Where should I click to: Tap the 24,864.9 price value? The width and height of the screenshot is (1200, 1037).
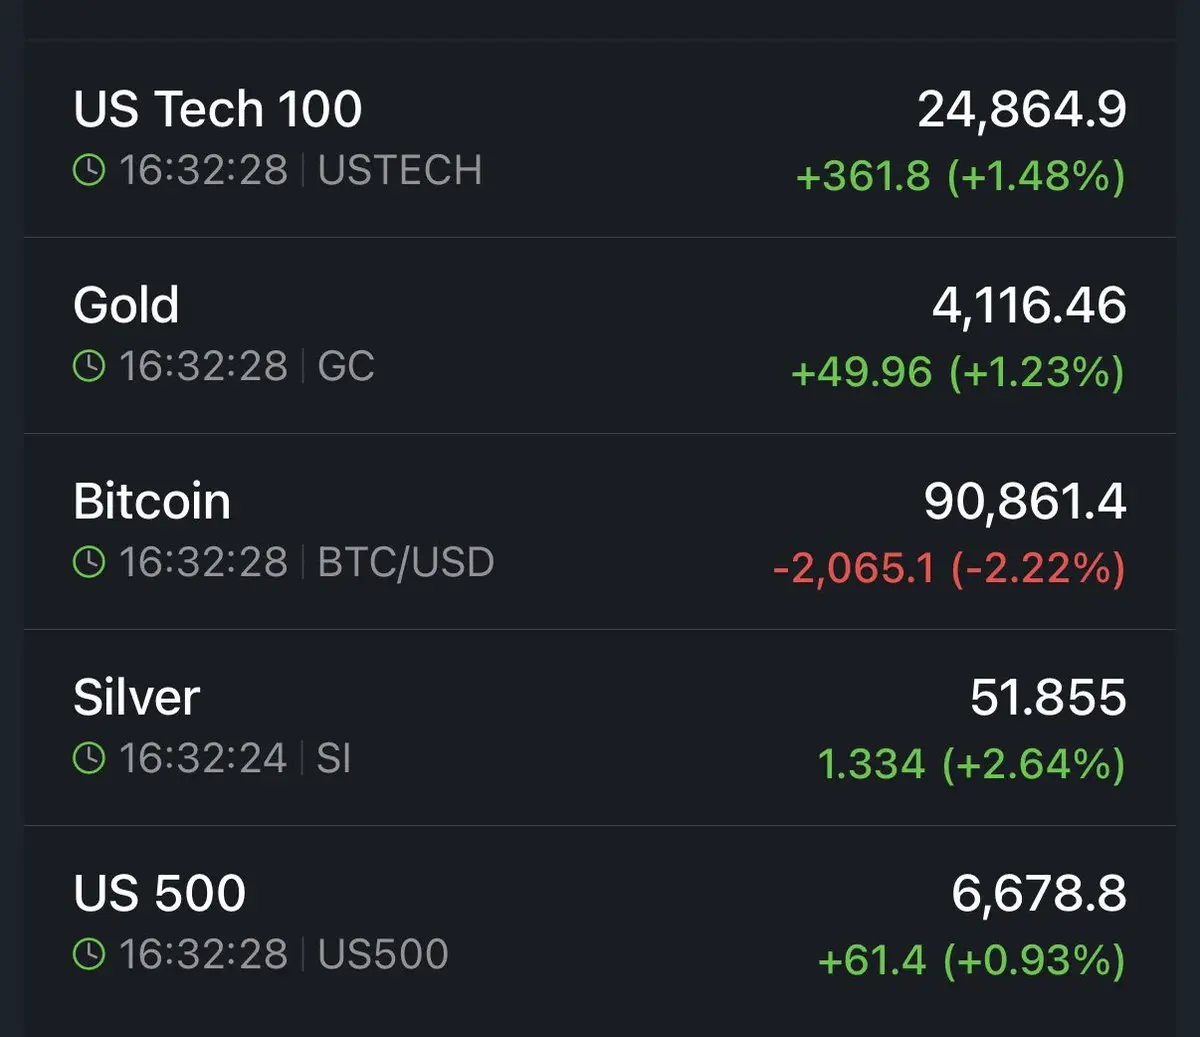pos(1021,109)
